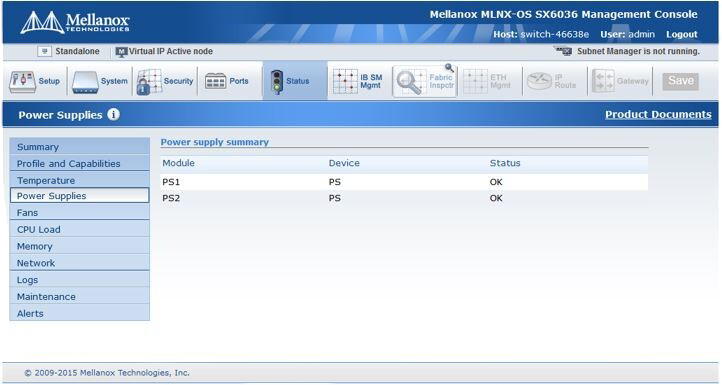
Task: Select the PS2 module cell
Action: [x=171, y=198]
